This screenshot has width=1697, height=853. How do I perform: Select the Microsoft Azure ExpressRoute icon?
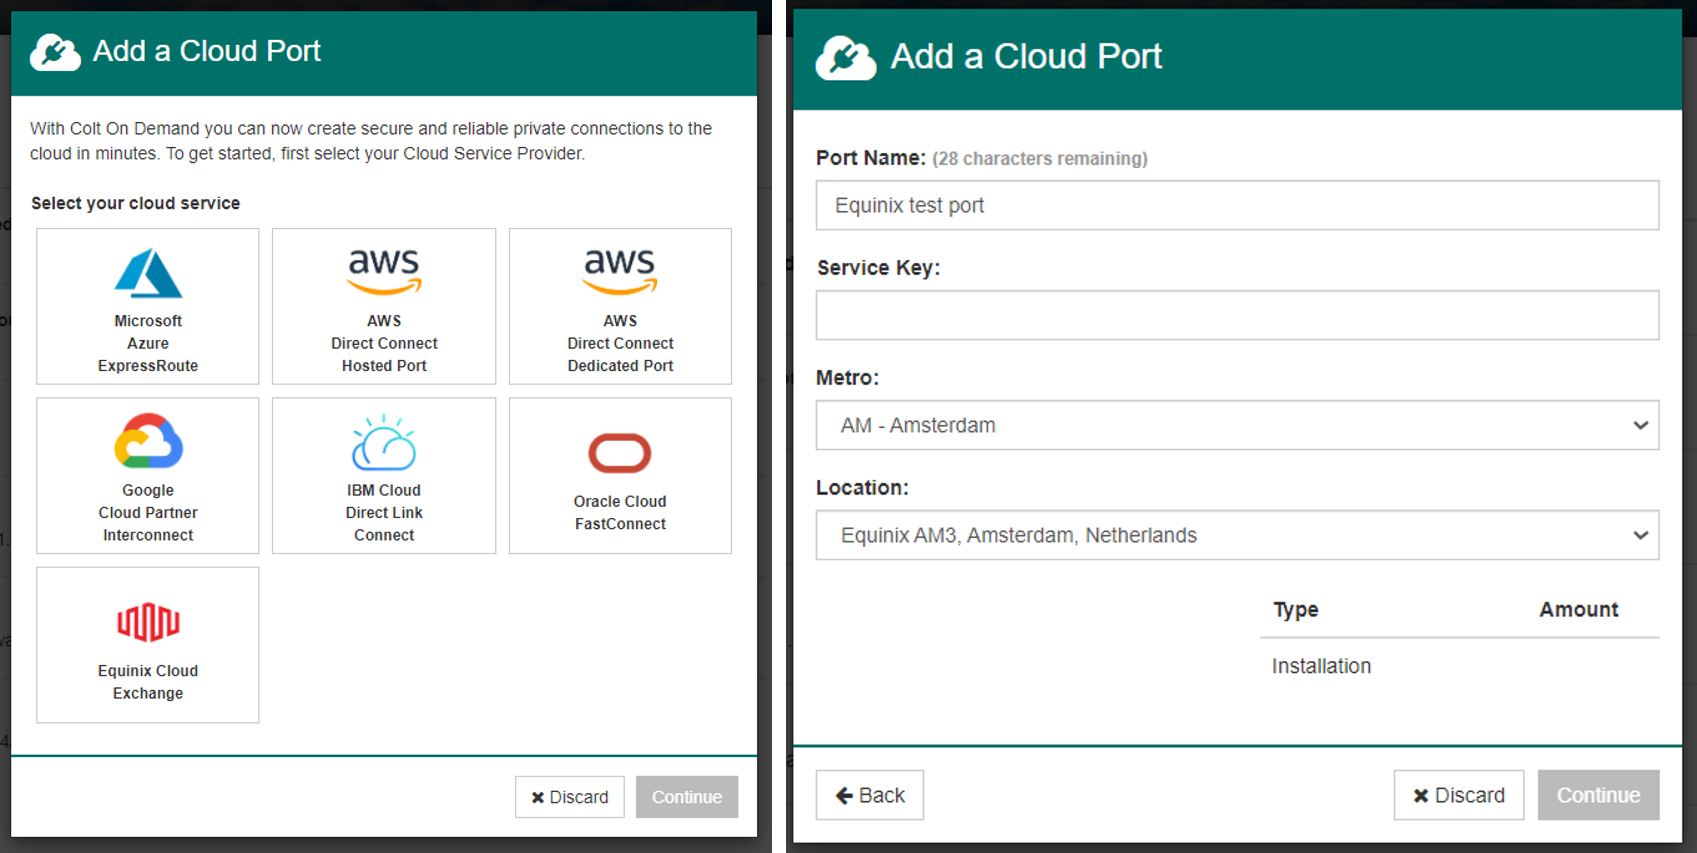pyautogui.click(x=148, y=274)
